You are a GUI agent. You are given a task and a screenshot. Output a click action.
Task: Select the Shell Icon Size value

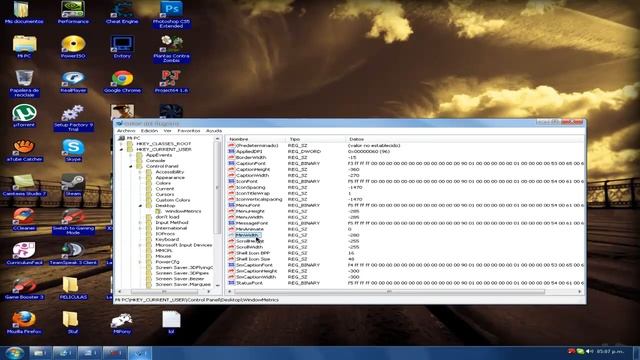[x=253, y=259]
